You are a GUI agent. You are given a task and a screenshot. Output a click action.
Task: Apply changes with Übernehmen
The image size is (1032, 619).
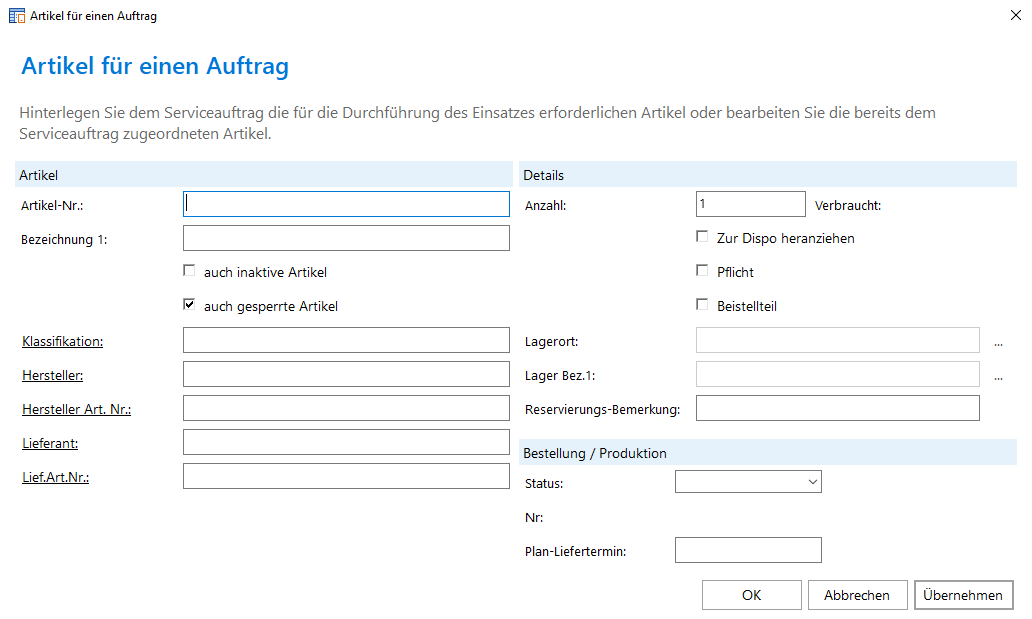(x=963, y=595)
